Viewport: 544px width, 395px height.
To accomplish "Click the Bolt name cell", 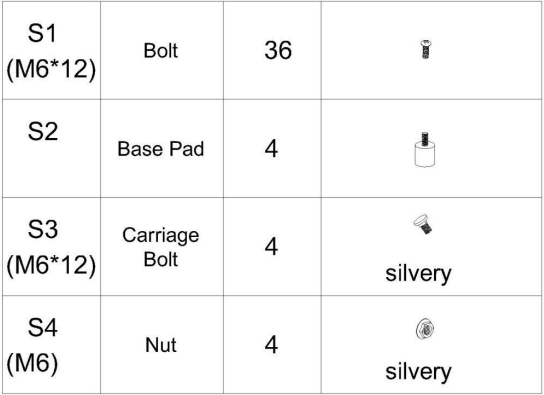I will click(161, 51).
